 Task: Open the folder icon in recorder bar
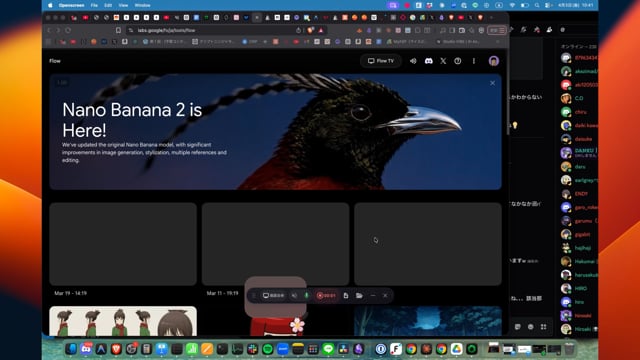pyautogui.click(x=359, y=296)
